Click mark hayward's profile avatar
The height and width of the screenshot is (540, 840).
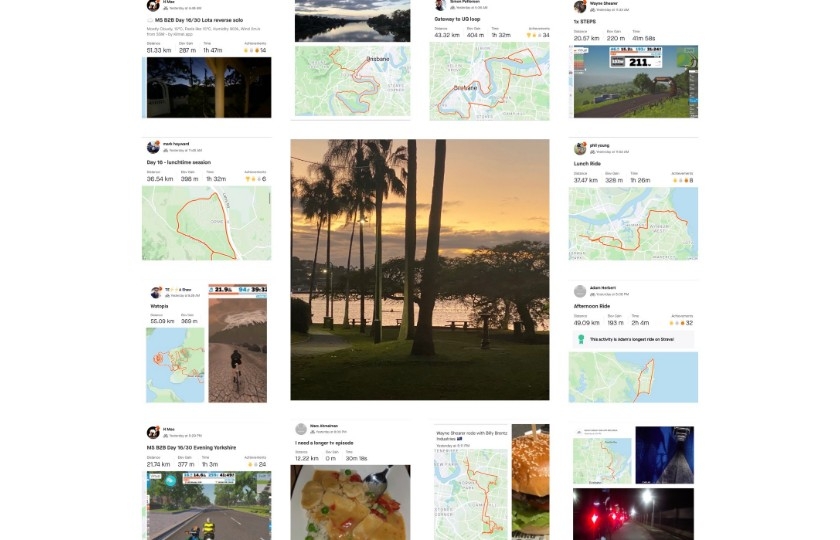click(x=153, y=147)
